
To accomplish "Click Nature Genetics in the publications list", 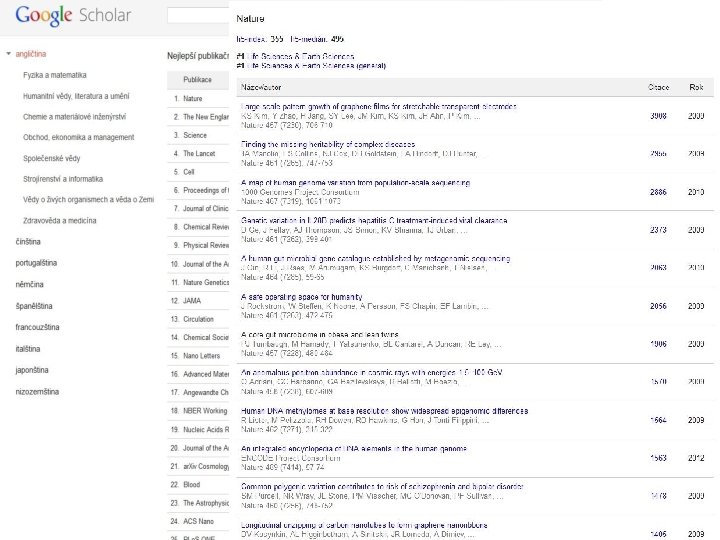I will point(206,283).
